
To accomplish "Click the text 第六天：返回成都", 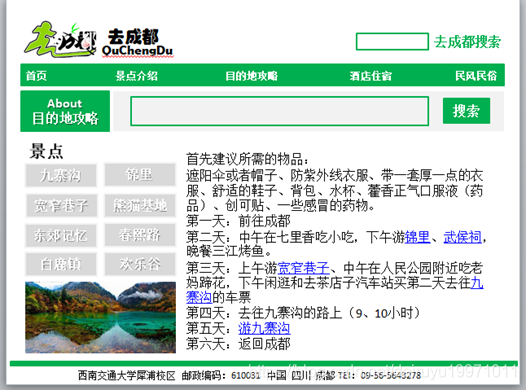I will (x=239, y=344).
